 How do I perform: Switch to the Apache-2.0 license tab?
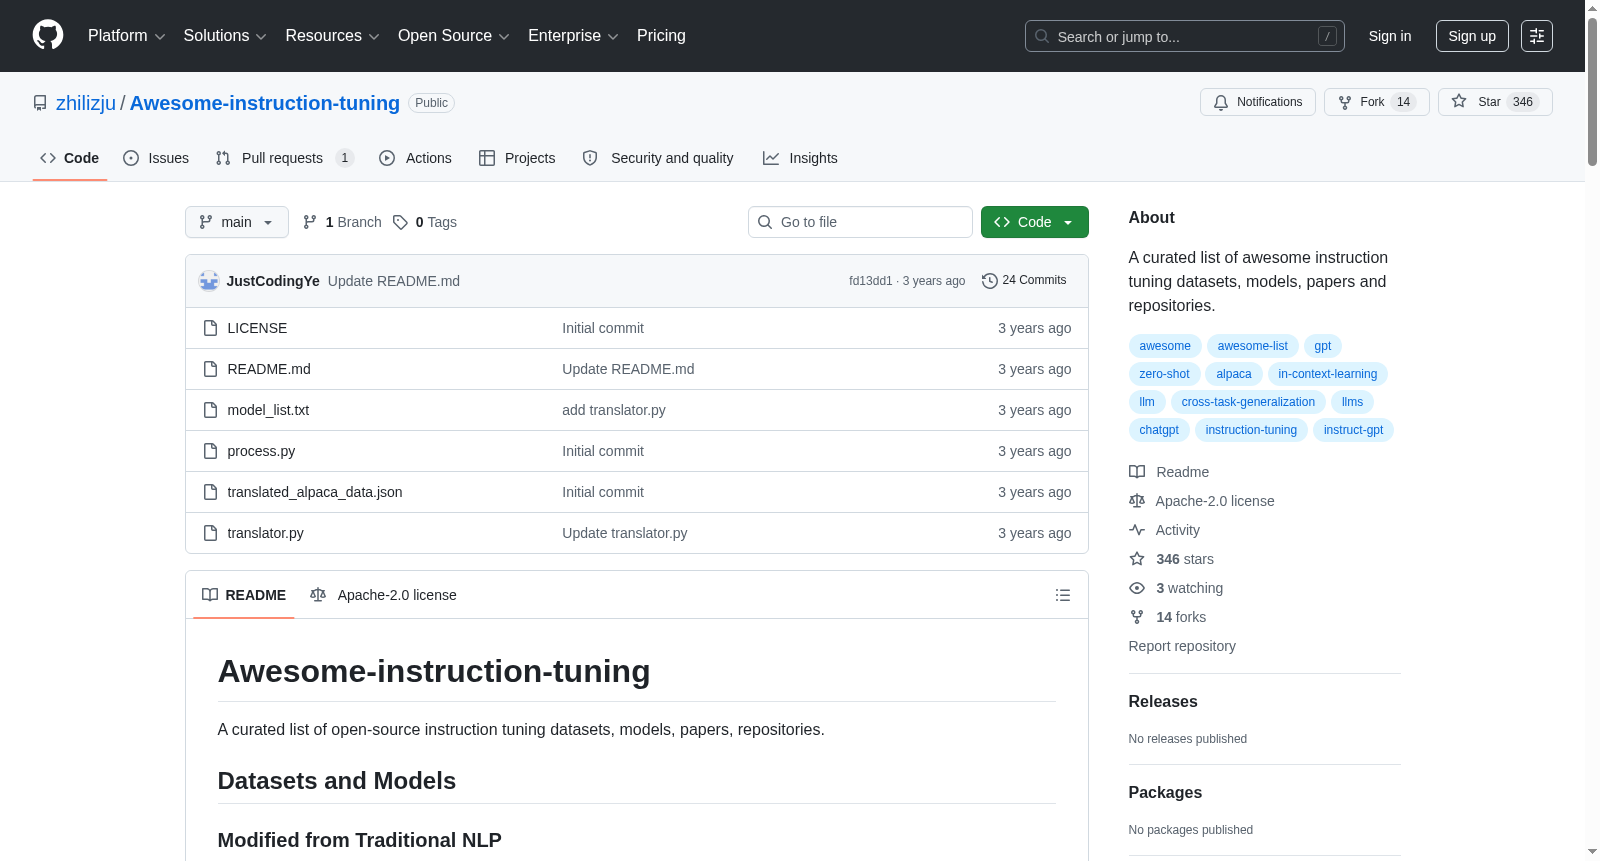tap(384, 595)
